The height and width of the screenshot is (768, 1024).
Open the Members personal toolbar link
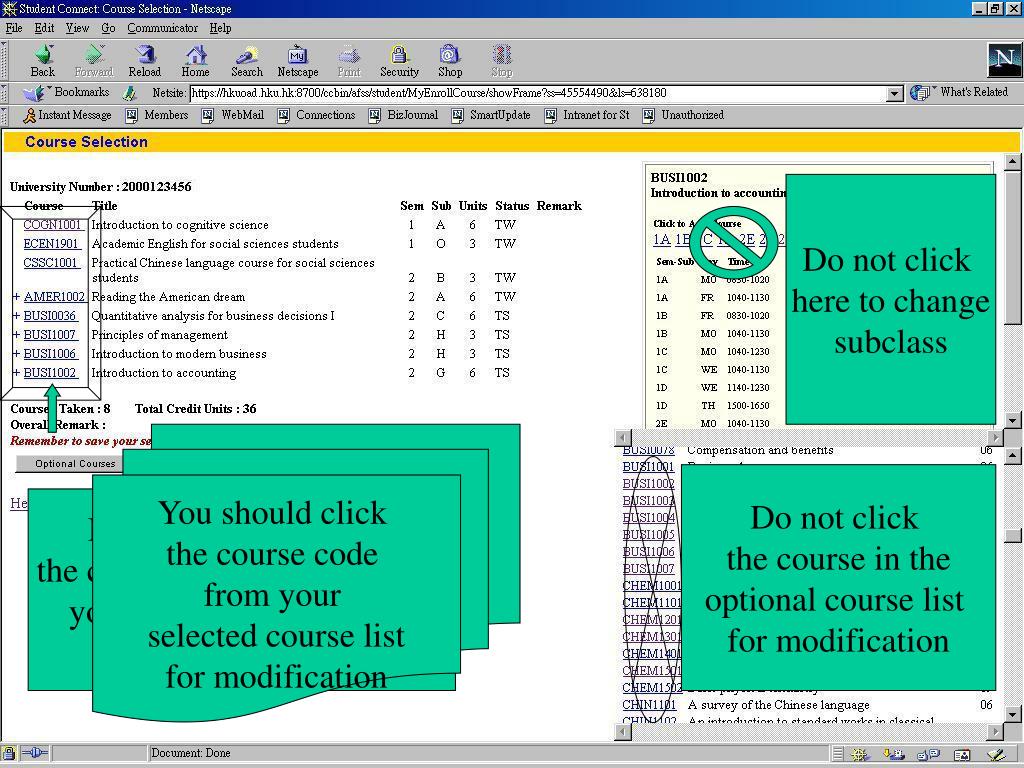click(x=157, y=115)
